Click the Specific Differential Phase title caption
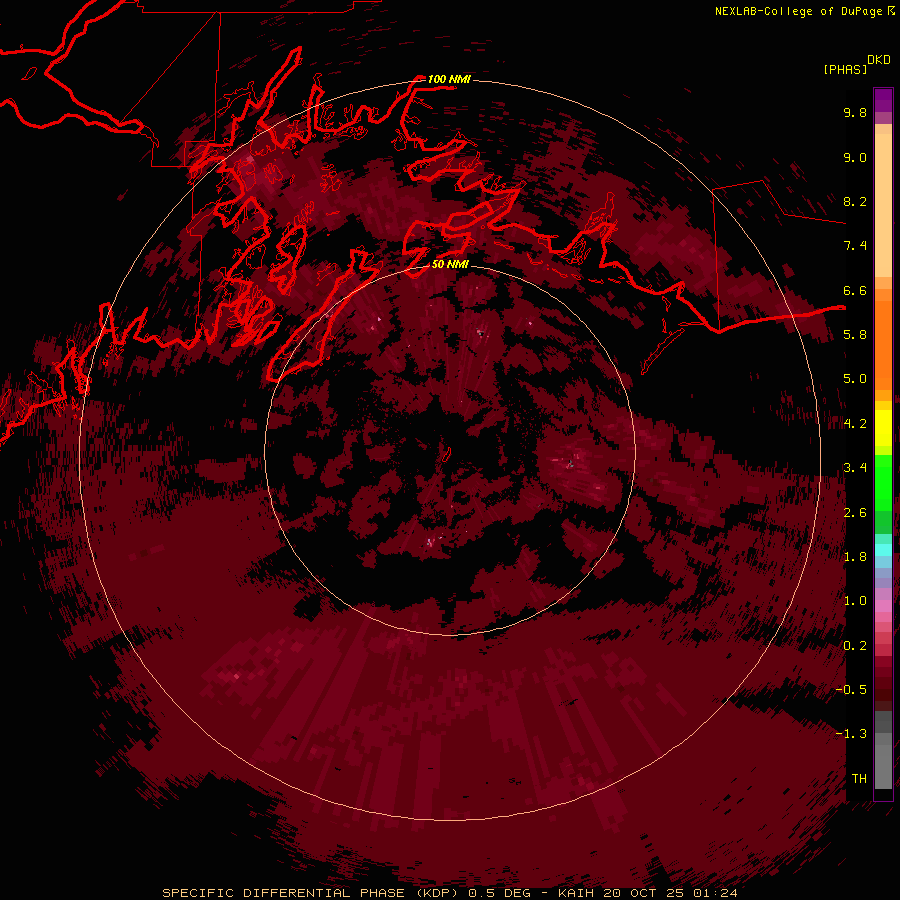This screenshot has width=900, height=900. pyautogui.click(x=449, y=893)
